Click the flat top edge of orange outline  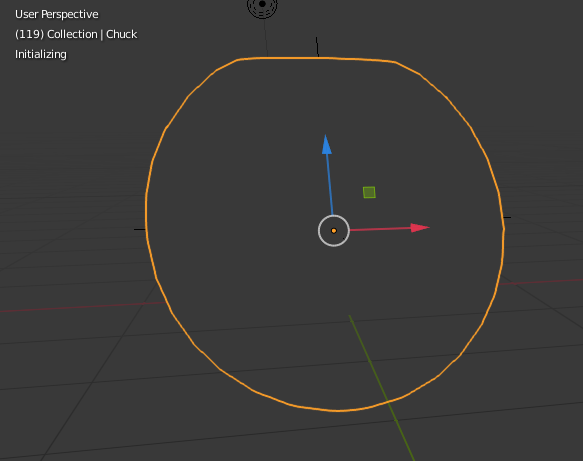(316, 58)
